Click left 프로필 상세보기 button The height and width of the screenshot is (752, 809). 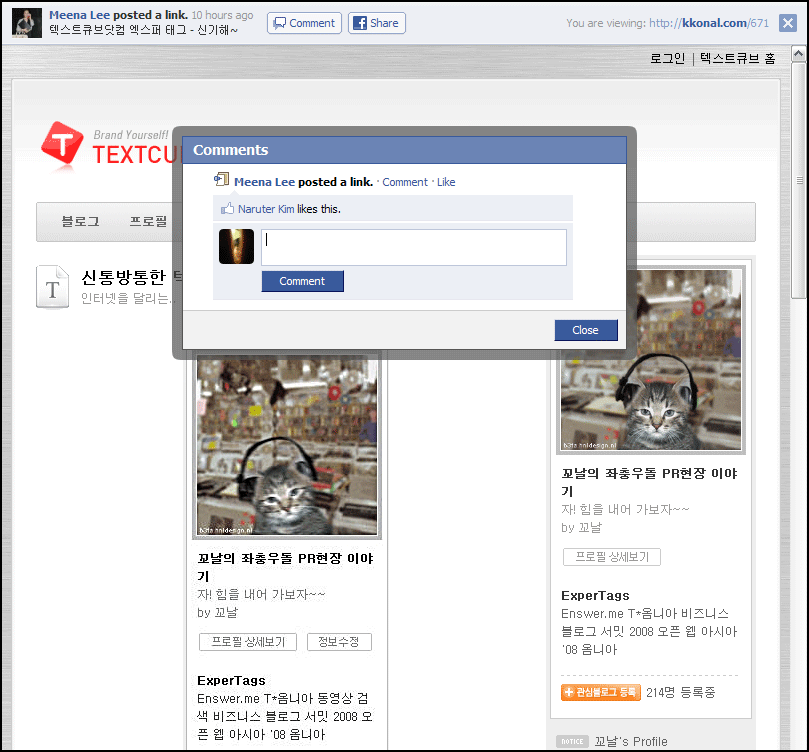[x=248, y=642]
